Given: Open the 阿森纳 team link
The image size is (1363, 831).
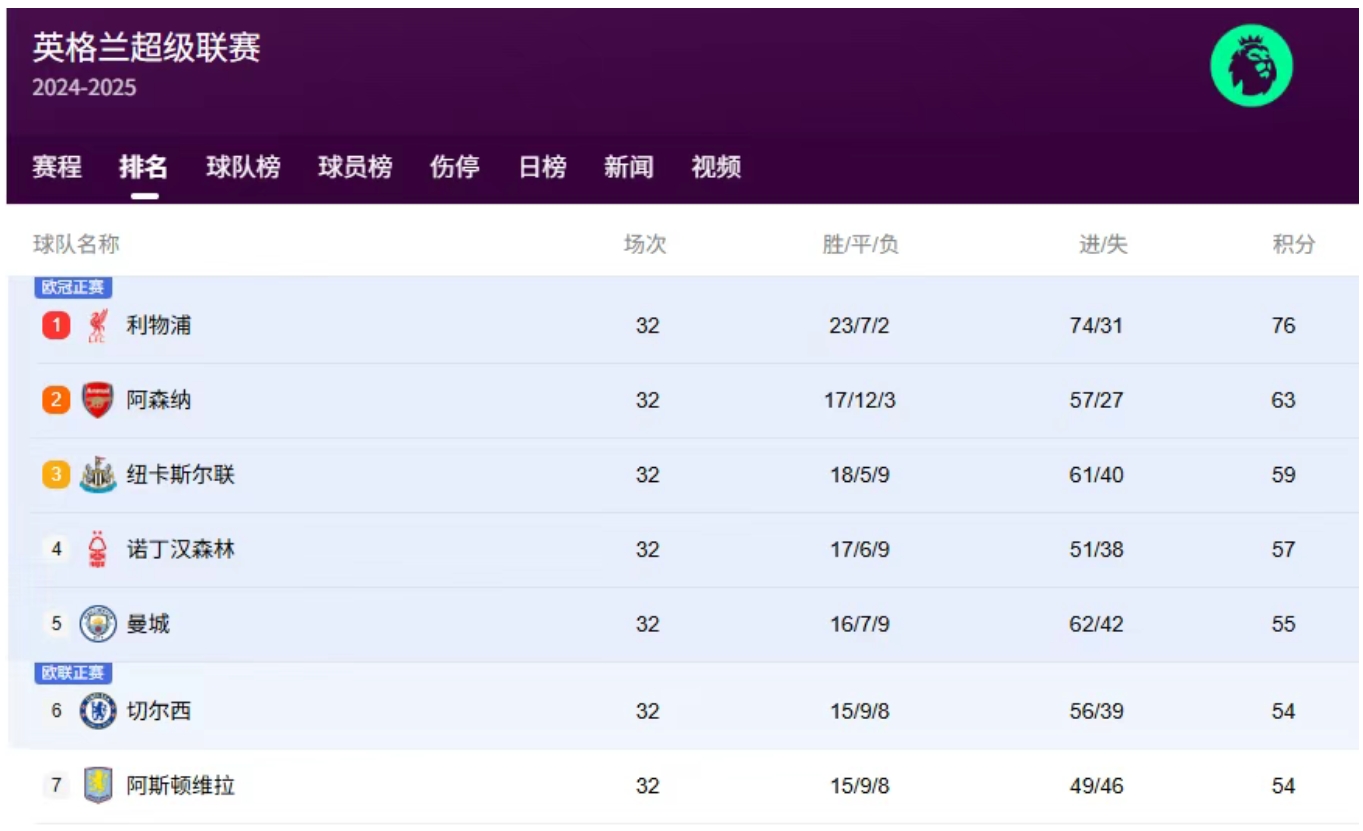Looking at the screenshot, I should [159, 400].
